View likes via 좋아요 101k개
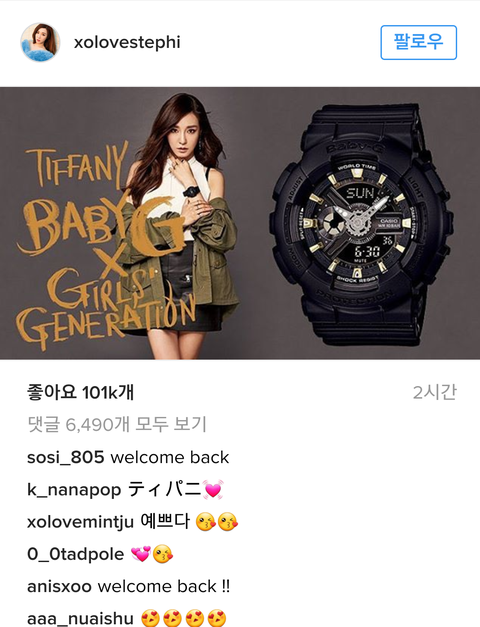Viewport: 480px width, 627px height. point(80,392)
